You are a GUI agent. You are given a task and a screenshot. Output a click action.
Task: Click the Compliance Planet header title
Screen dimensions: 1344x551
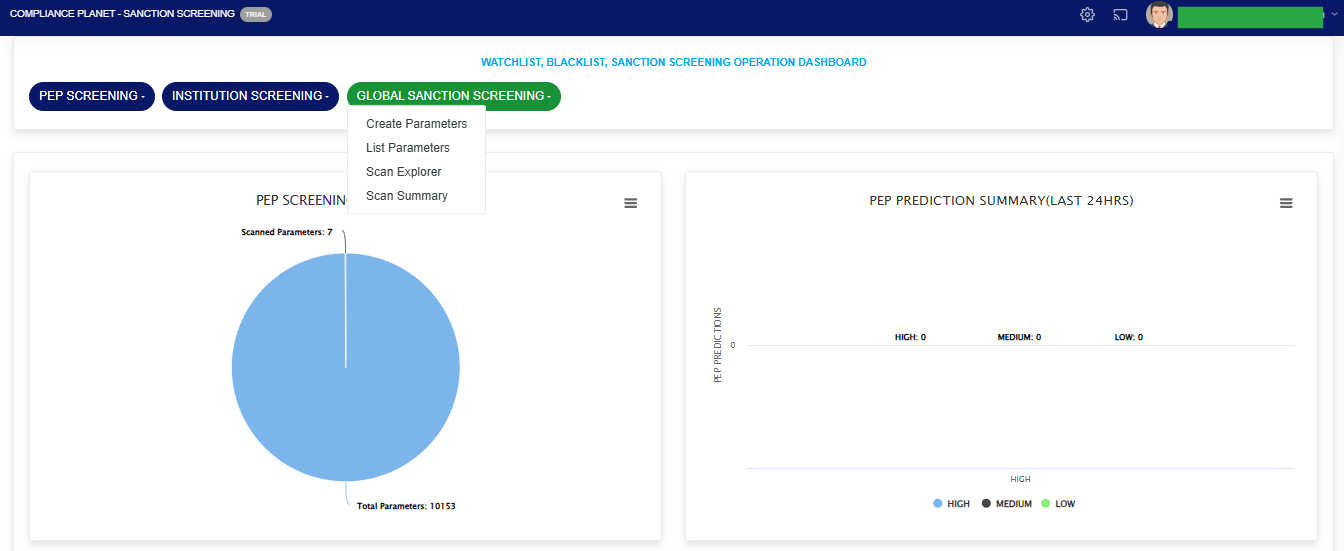coord(122,15)
